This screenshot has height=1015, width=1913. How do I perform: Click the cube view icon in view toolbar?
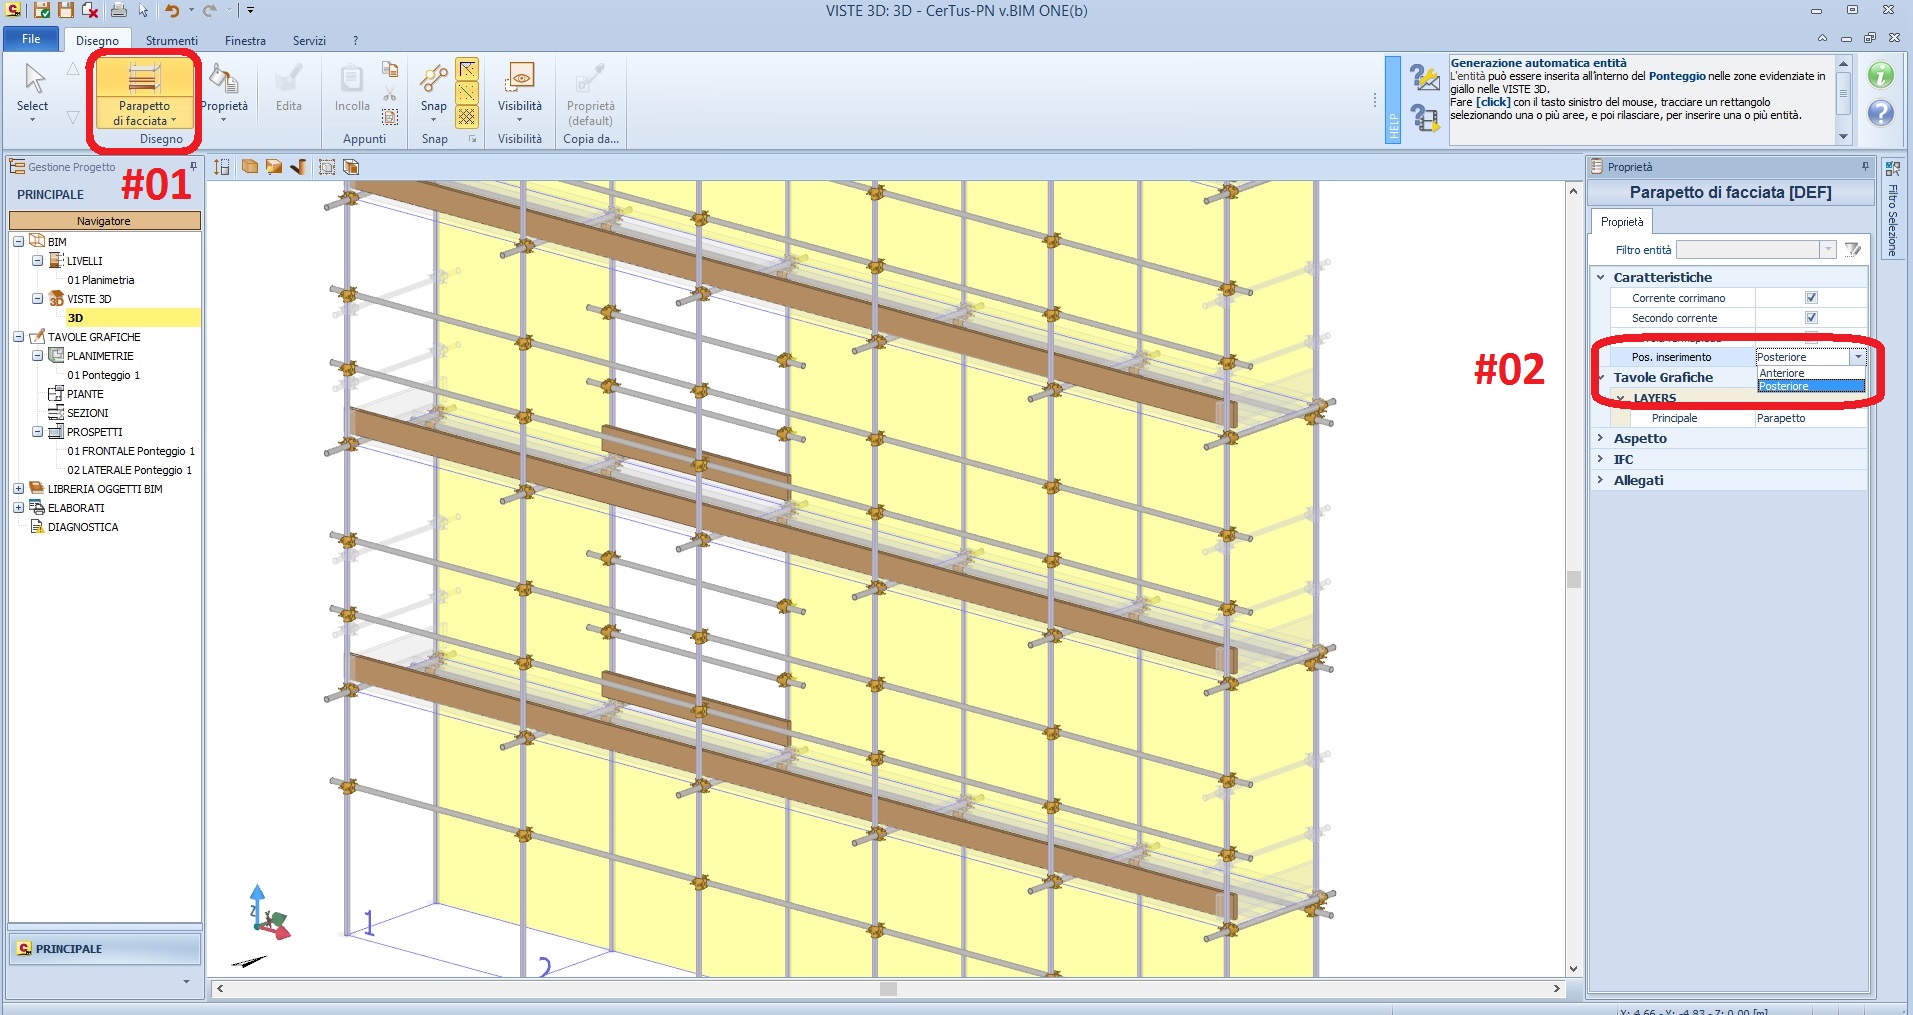tap(351, 167)
